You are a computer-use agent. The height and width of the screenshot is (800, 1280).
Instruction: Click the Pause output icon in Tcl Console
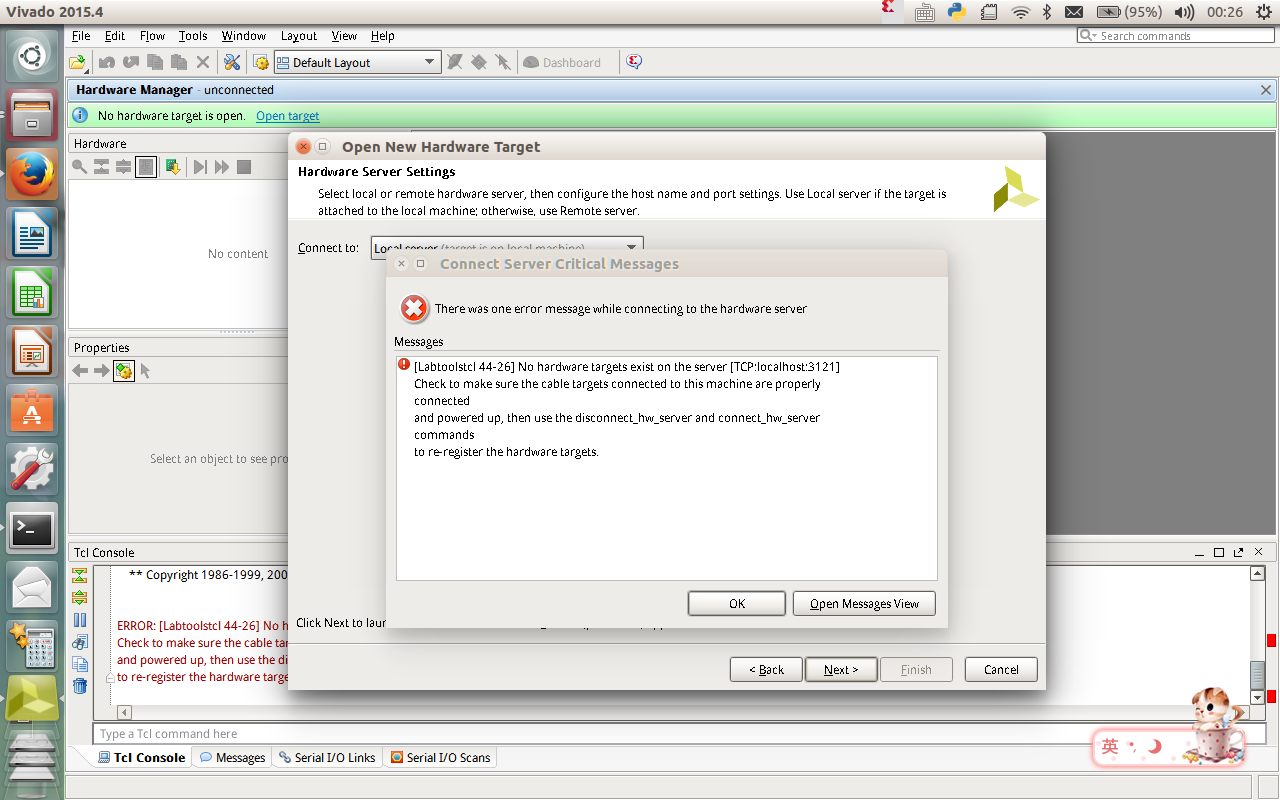(80, 620)
